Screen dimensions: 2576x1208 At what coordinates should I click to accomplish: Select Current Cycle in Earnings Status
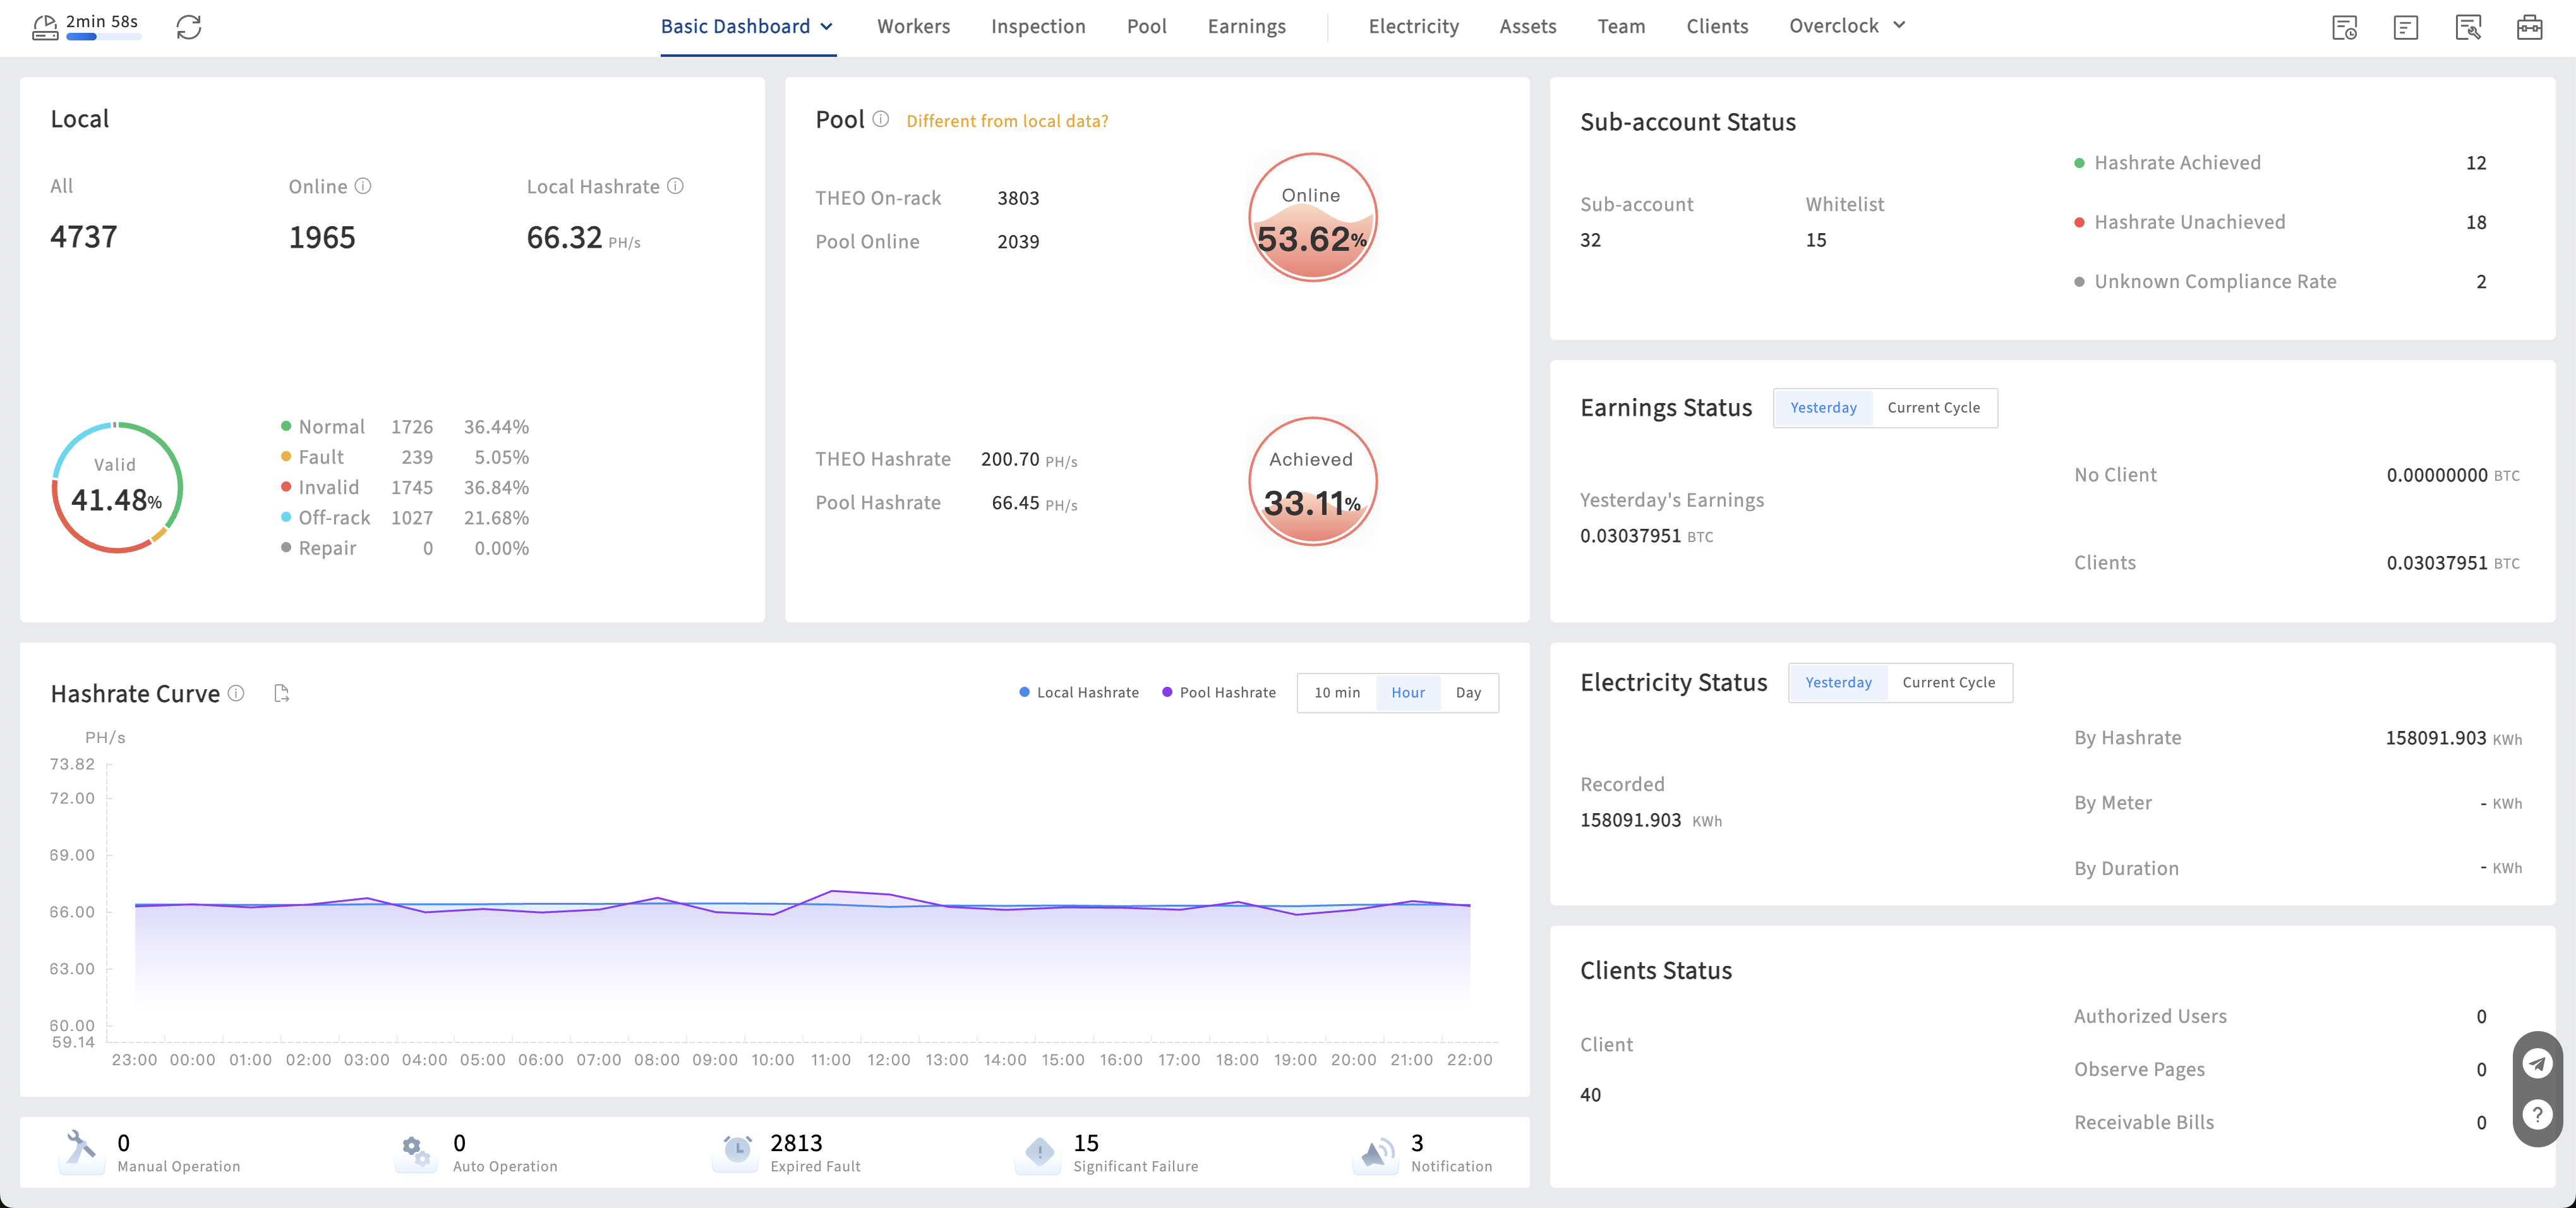pyautogui.click(x=1933, y=407)
